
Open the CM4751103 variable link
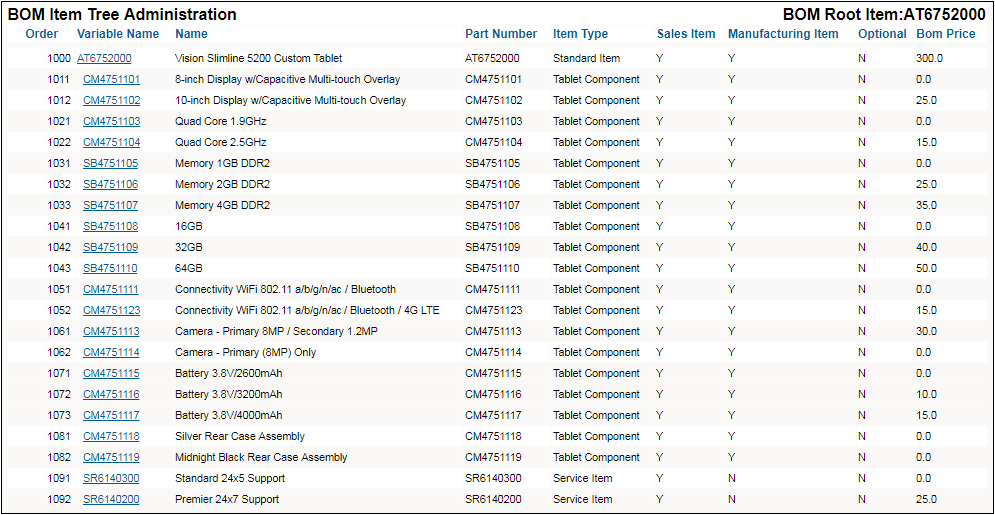click(x=112, y=121)
